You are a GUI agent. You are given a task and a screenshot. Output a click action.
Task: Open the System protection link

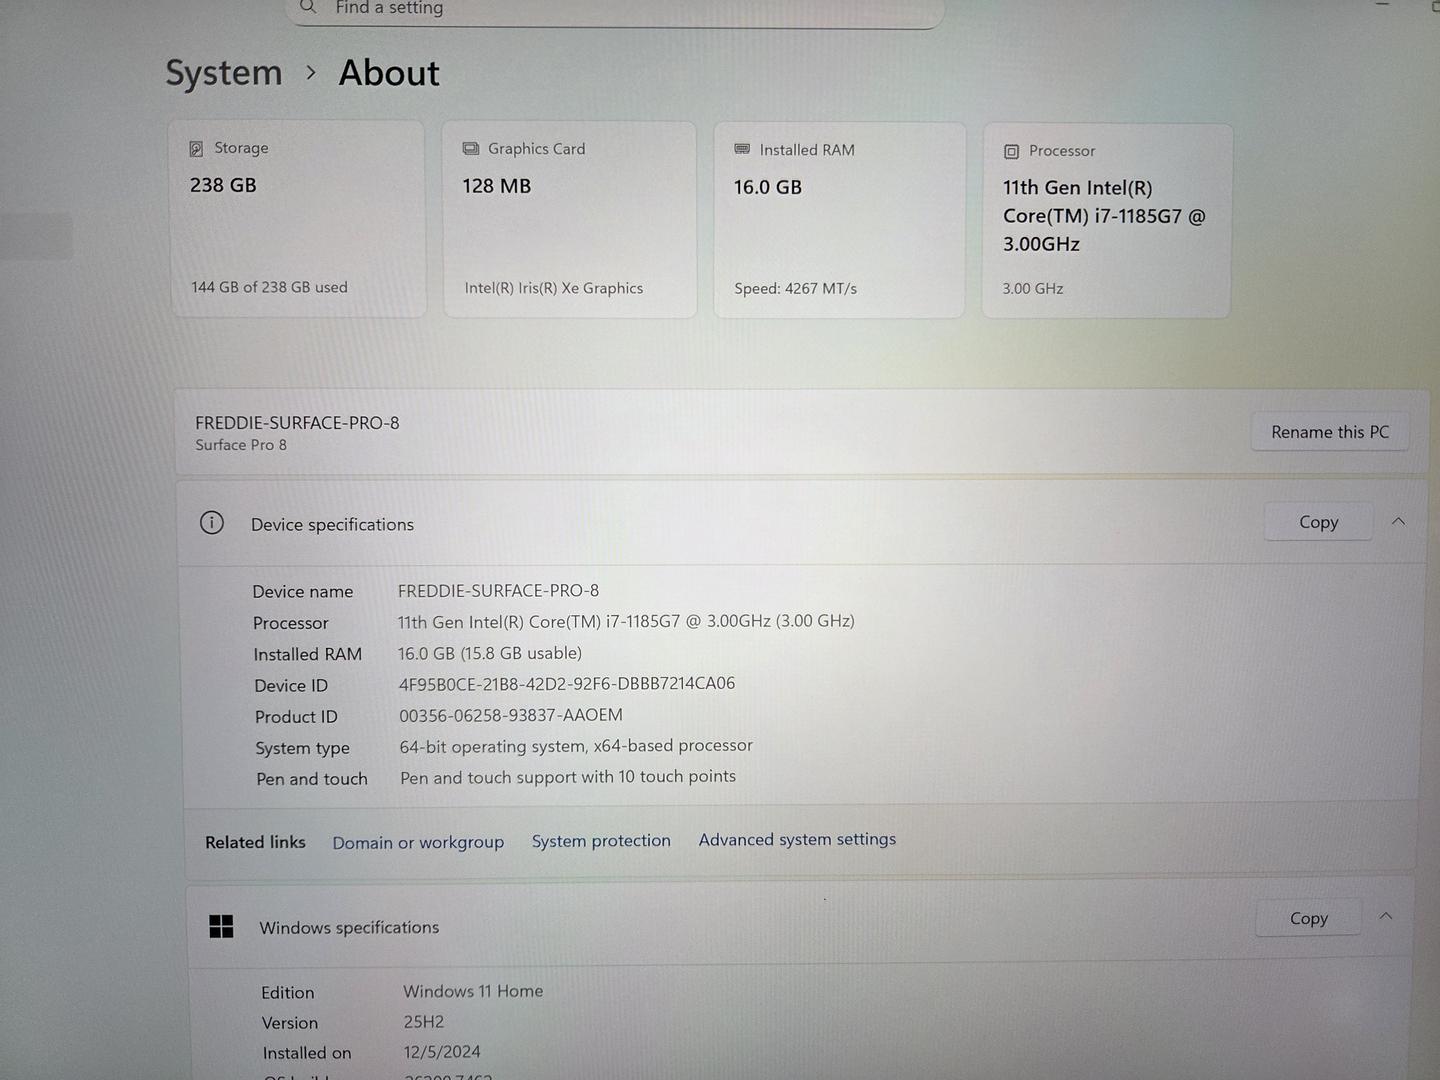pos(601,841)
